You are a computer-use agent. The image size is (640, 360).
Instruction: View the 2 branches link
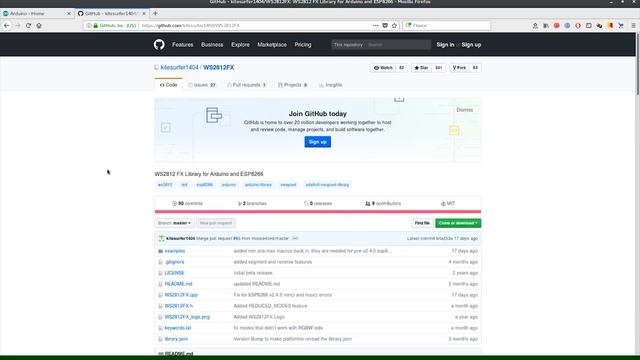pos(252,203)
